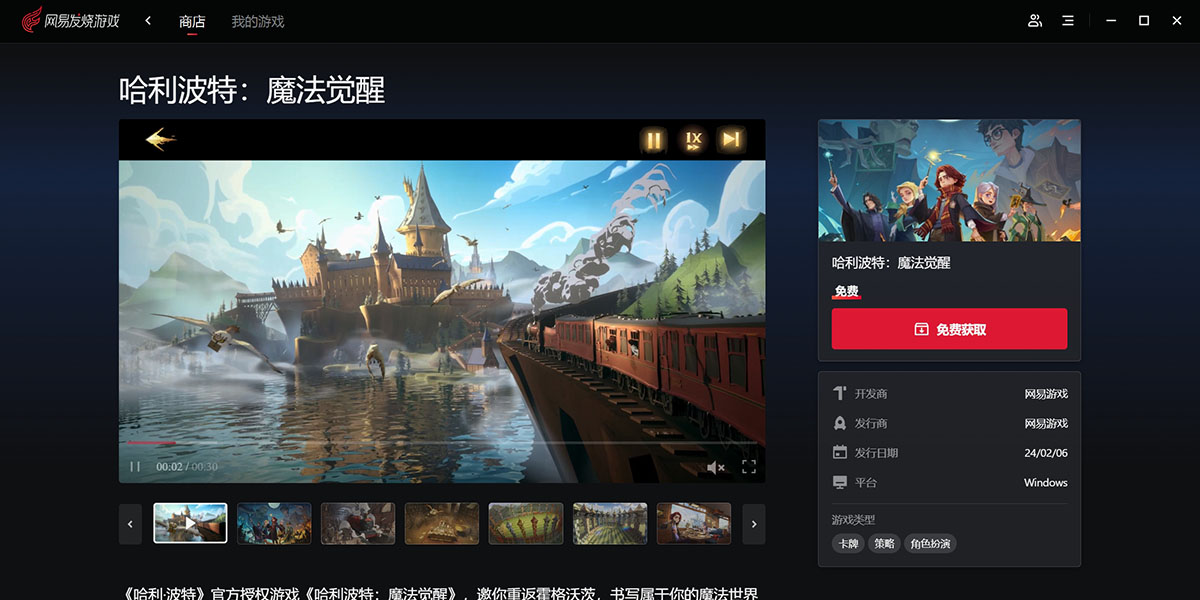The width and height of the screenshot is (1200, 600).
Task: Click the 24/02/06 release date
Action: pyautogui.click(x=1047, y=453)
